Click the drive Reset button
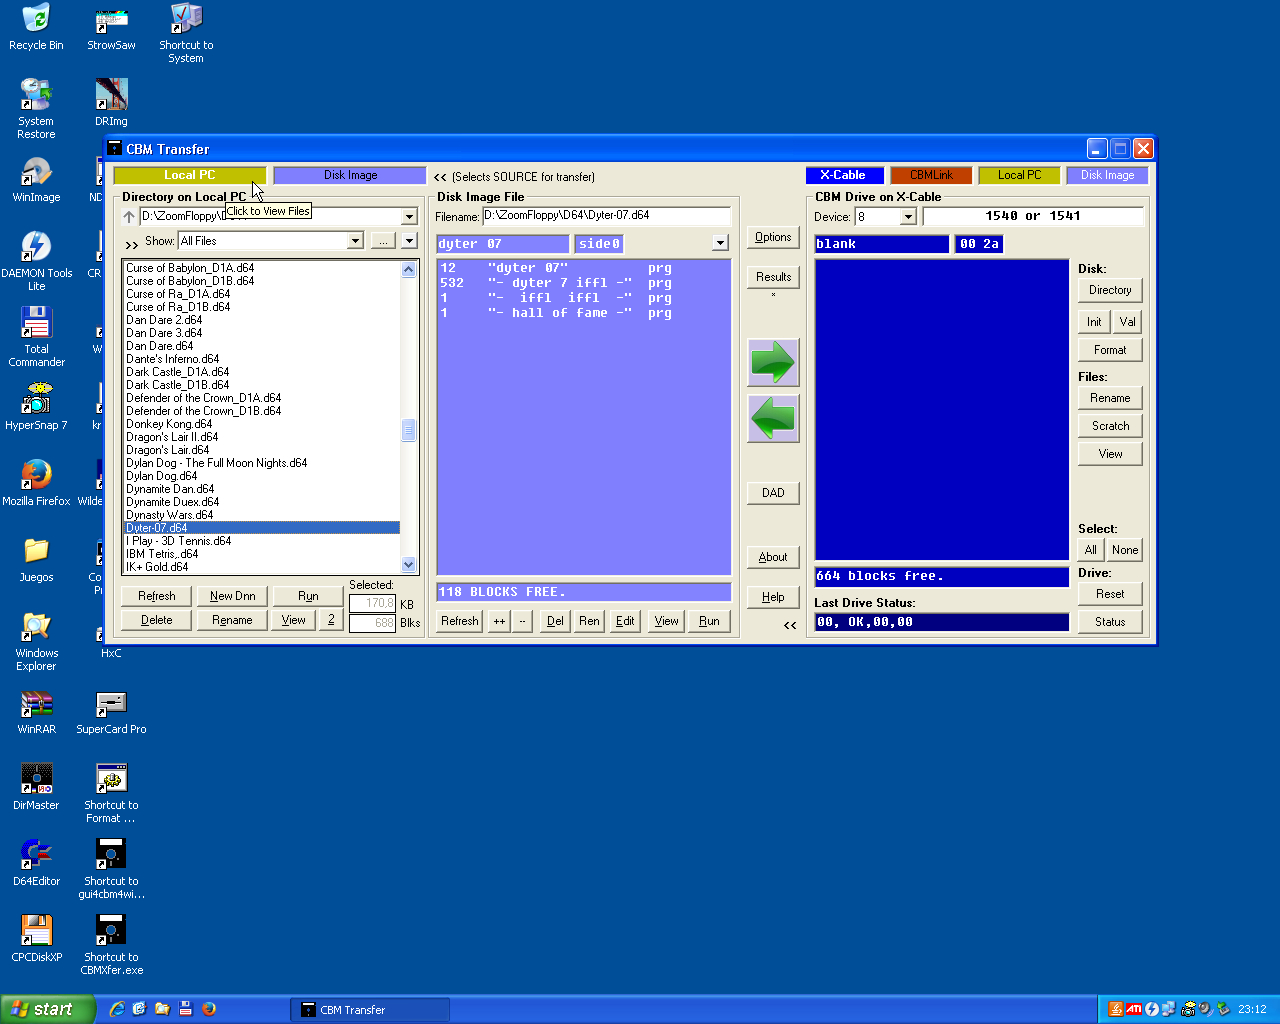This screenshot has width=1280, height=1024. (x=1110, y=594)
